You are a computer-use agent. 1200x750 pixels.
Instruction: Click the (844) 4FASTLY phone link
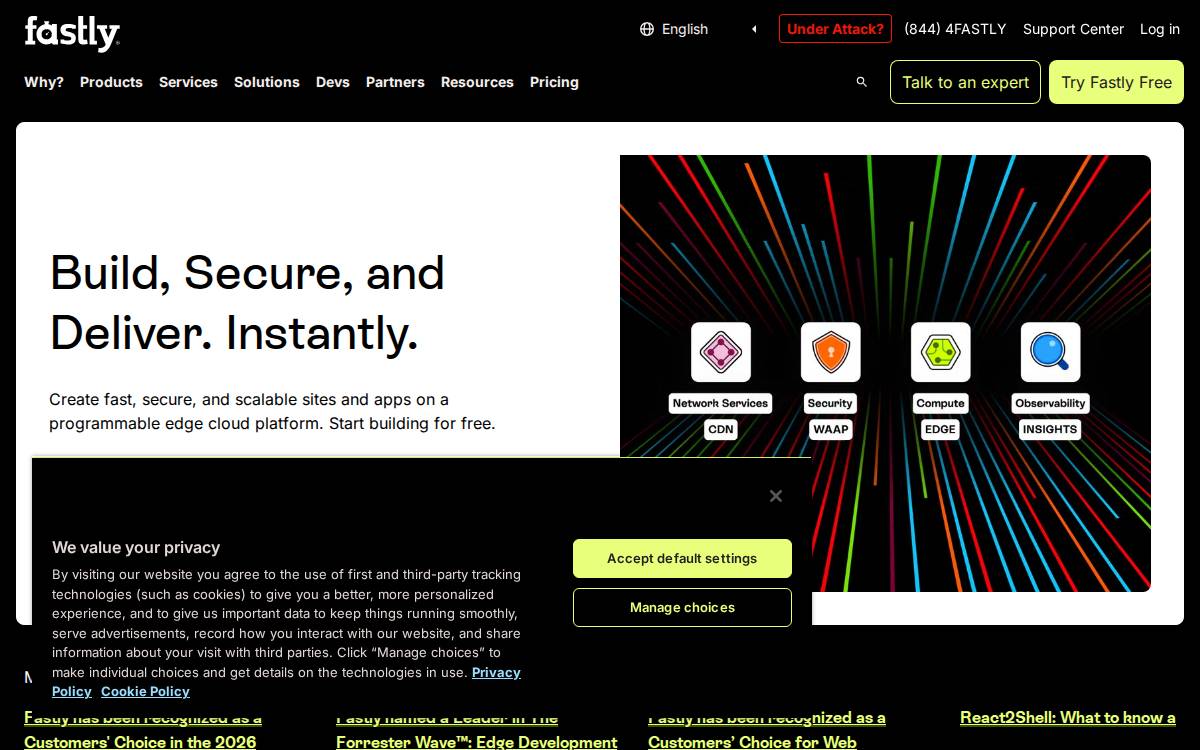(x=955, y=29)
